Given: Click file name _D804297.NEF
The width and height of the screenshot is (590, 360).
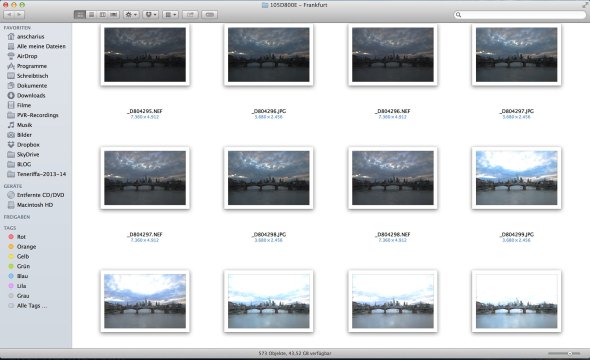Looking at the screenshot, I should [145, 234].
